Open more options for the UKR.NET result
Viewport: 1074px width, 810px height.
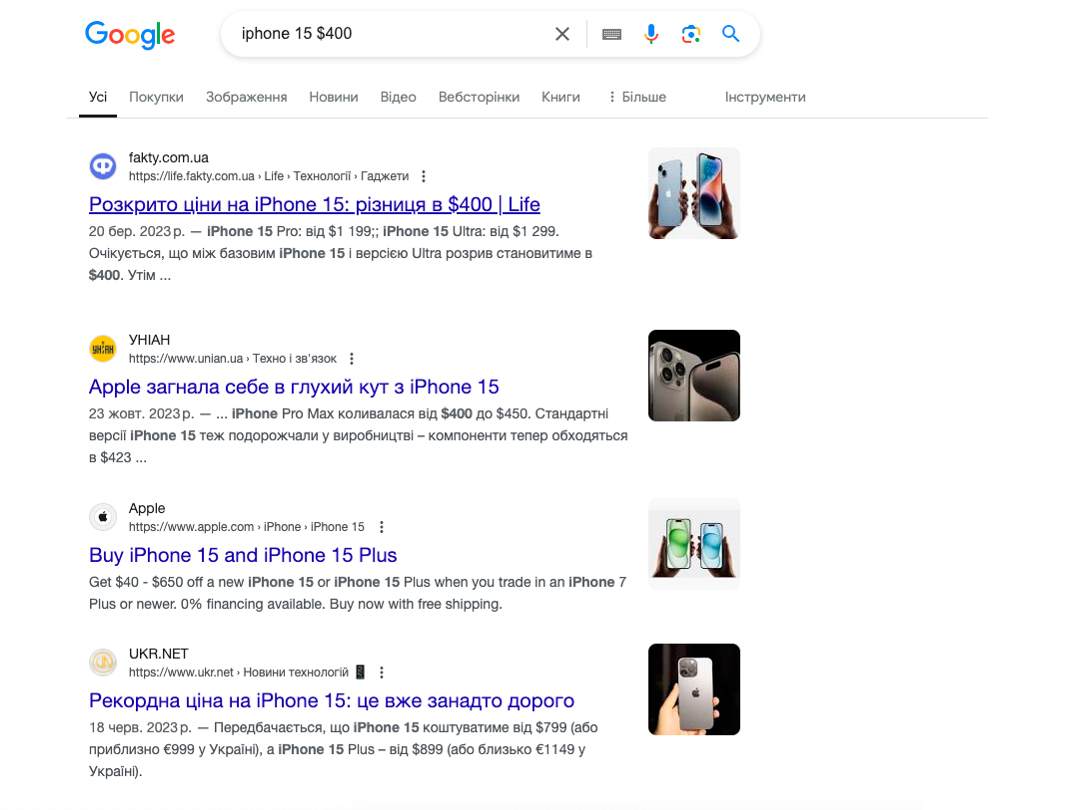(382, 672)
